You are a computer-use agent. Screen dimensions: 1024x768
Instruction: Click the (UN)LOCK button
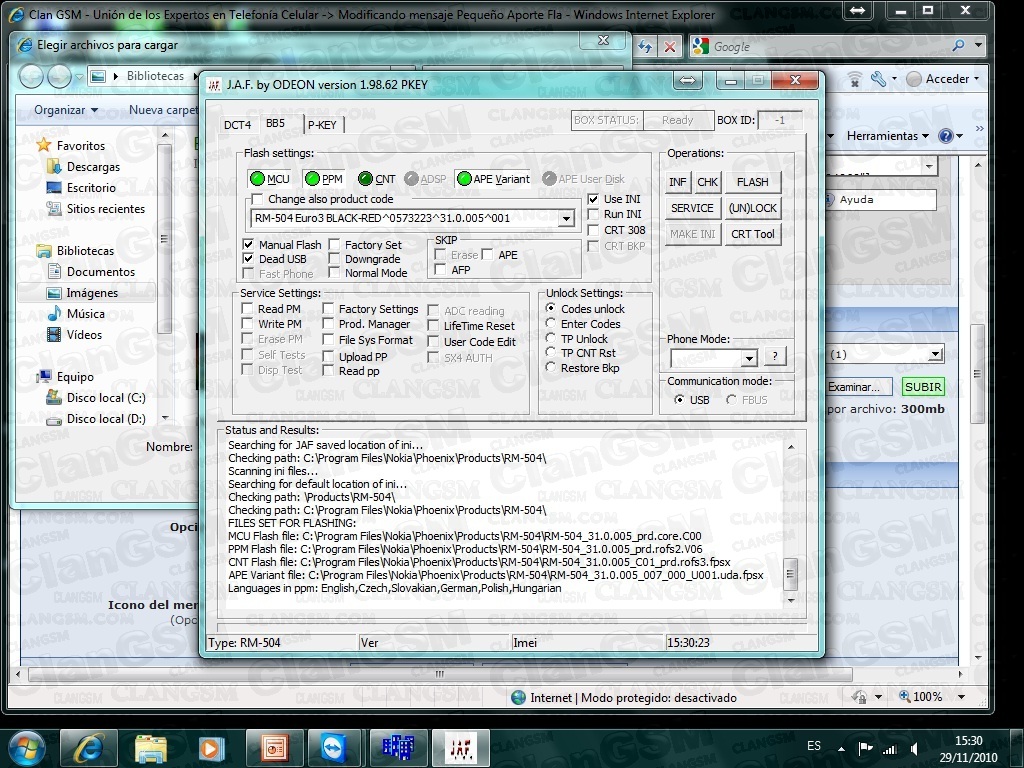753,208
